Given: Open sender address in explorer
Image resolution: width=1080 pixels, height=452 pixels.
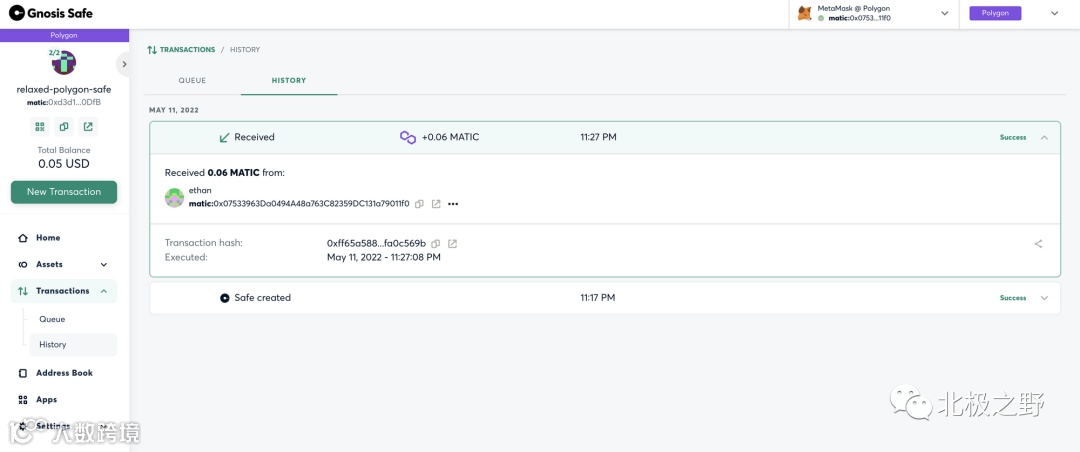Looking at the screenshot, I should click(x=436, y=204).
